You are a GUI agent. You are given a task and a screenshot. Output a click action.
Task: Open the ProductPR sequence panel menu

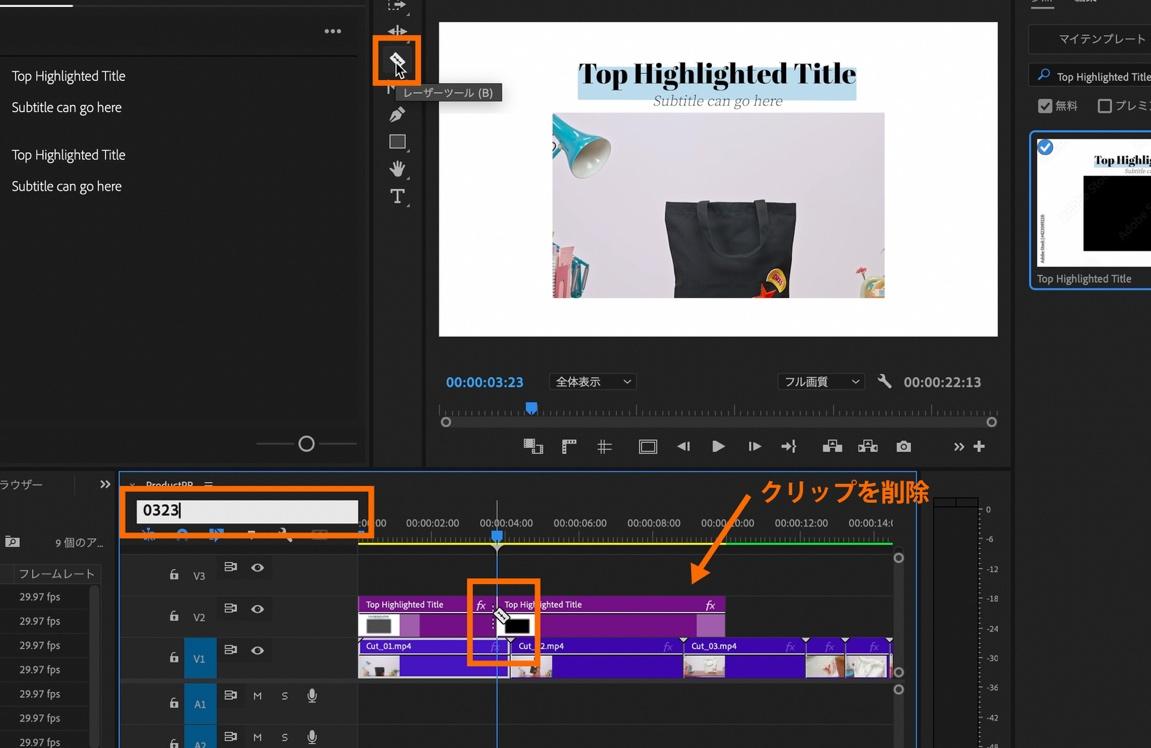point(208,484)
